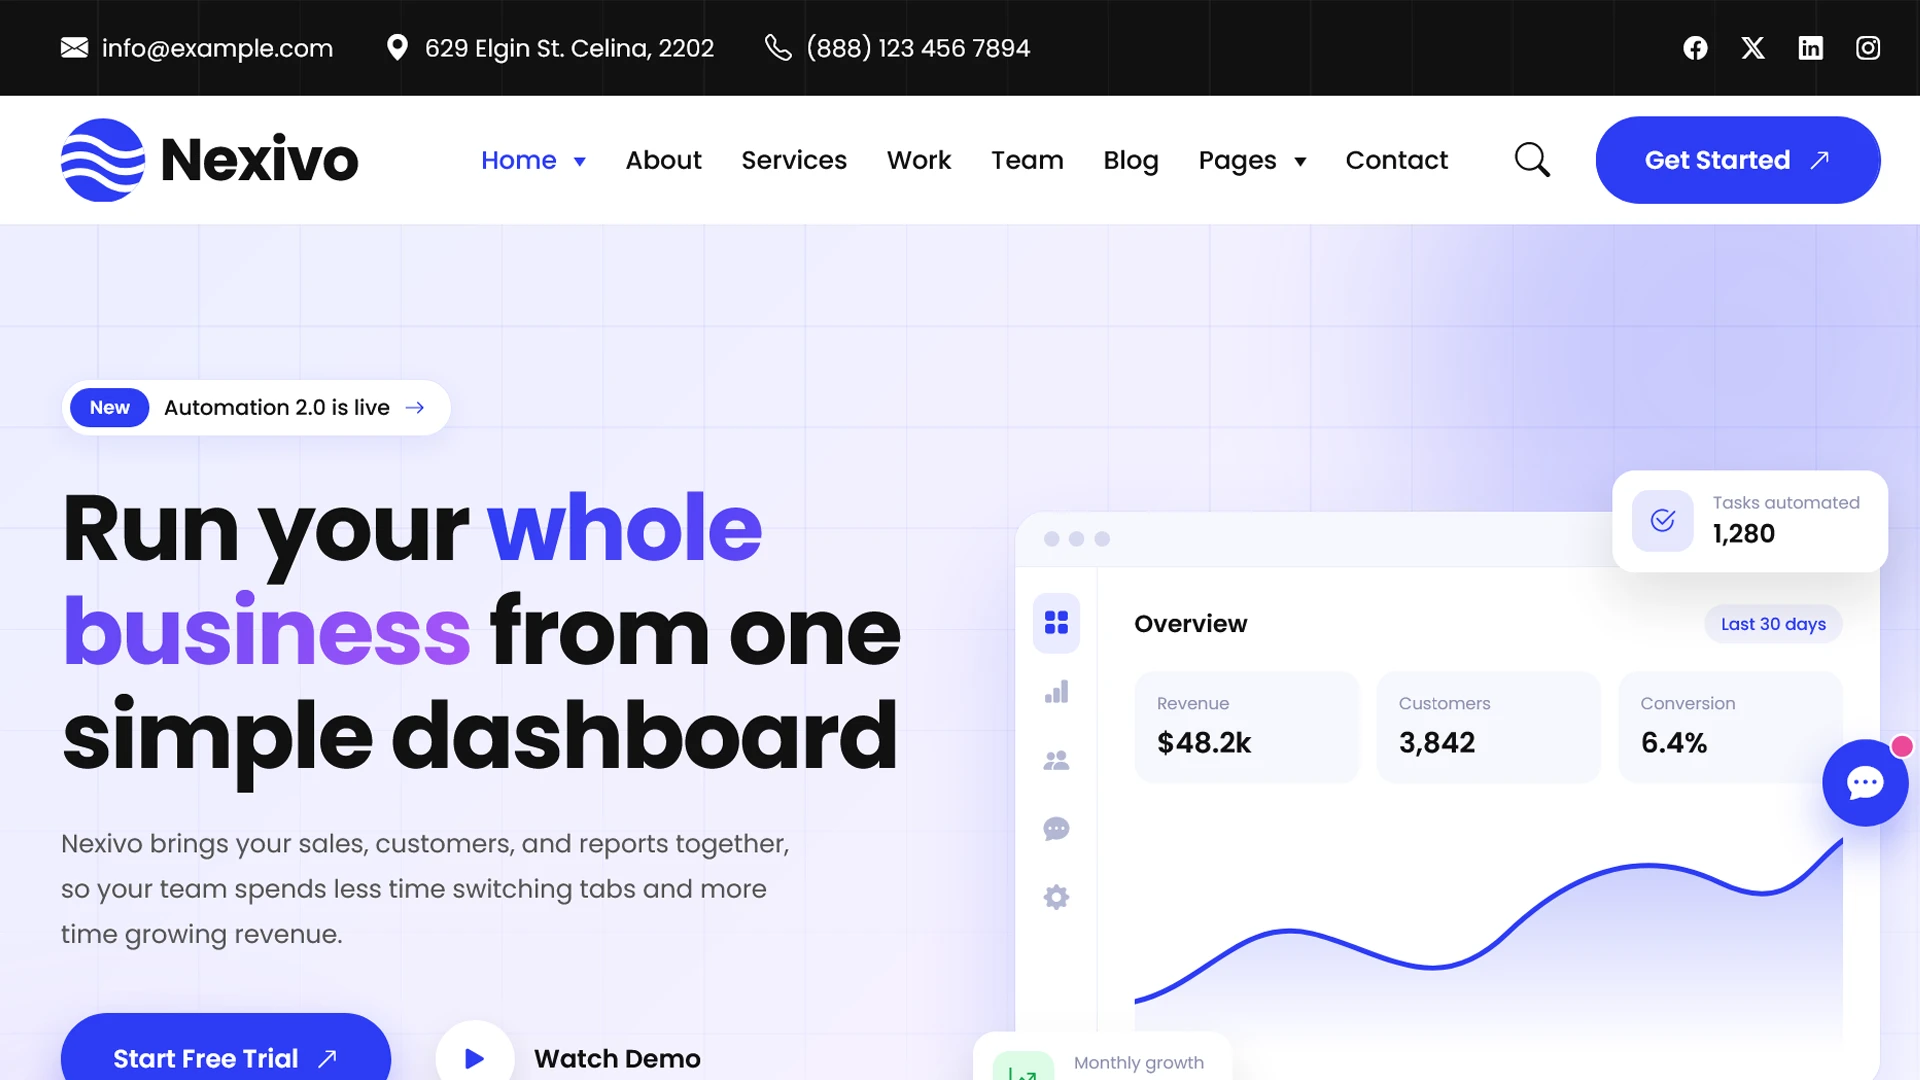The height and width of the screenshot is (1080, 1920).
Task: Click the envelope email icon
Action: pos(75,48)
